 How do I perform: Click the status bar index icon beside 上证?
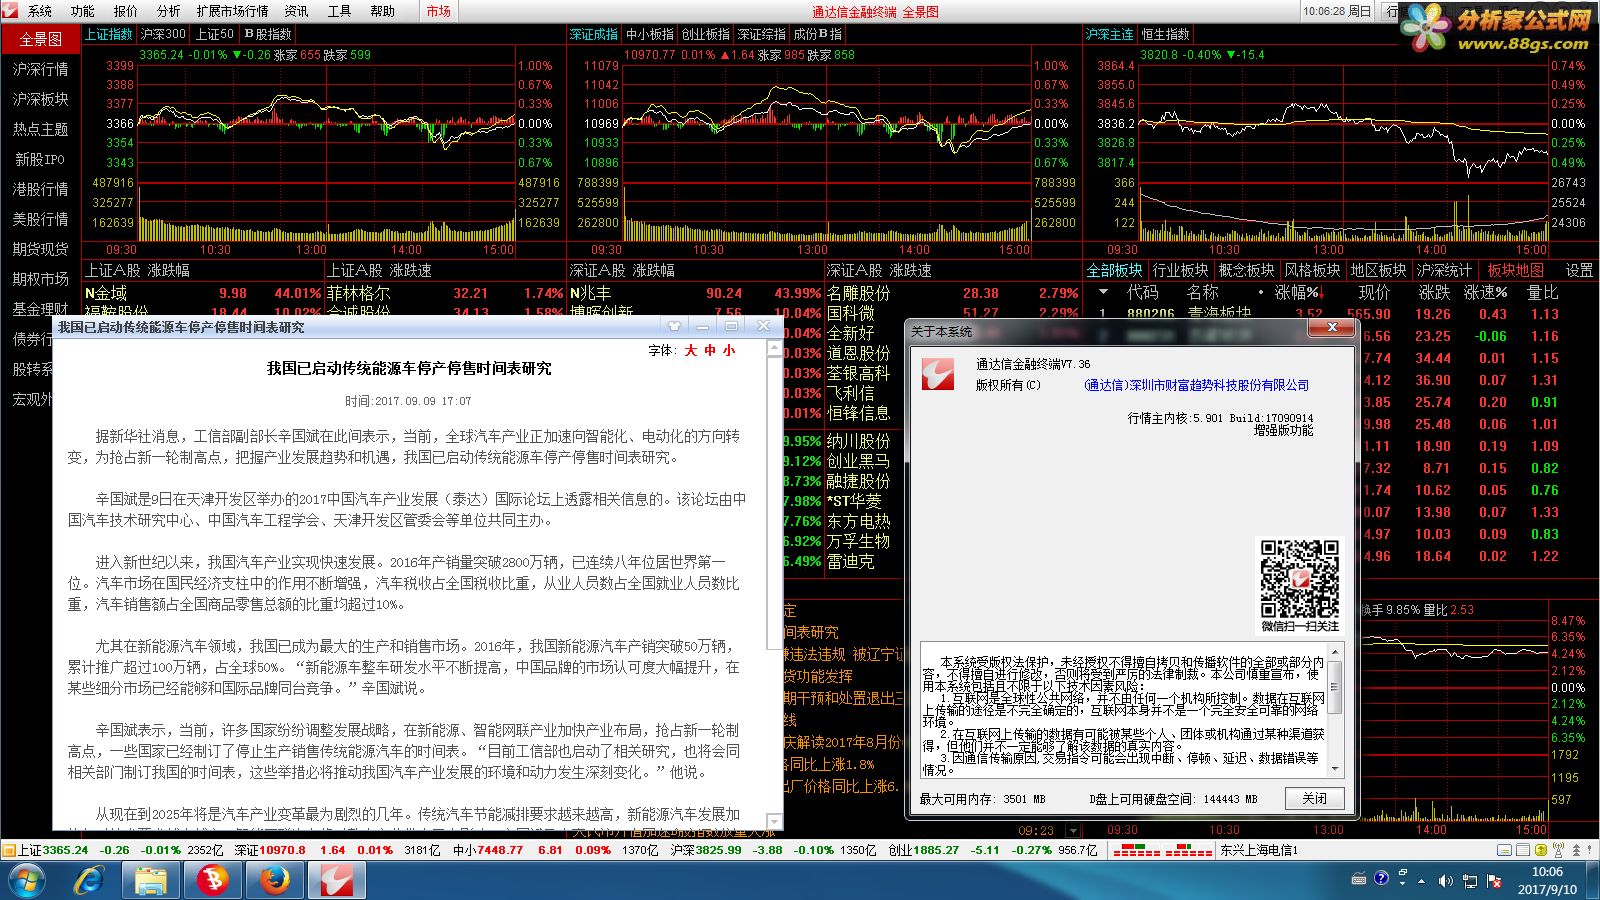(x=9, y=850)
